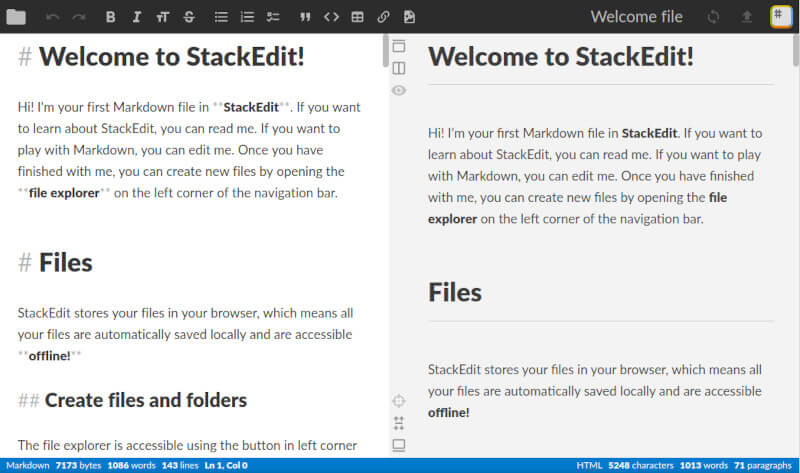Open the file explorer folder icon
The image size is (800, 473).
click(16, 17)
